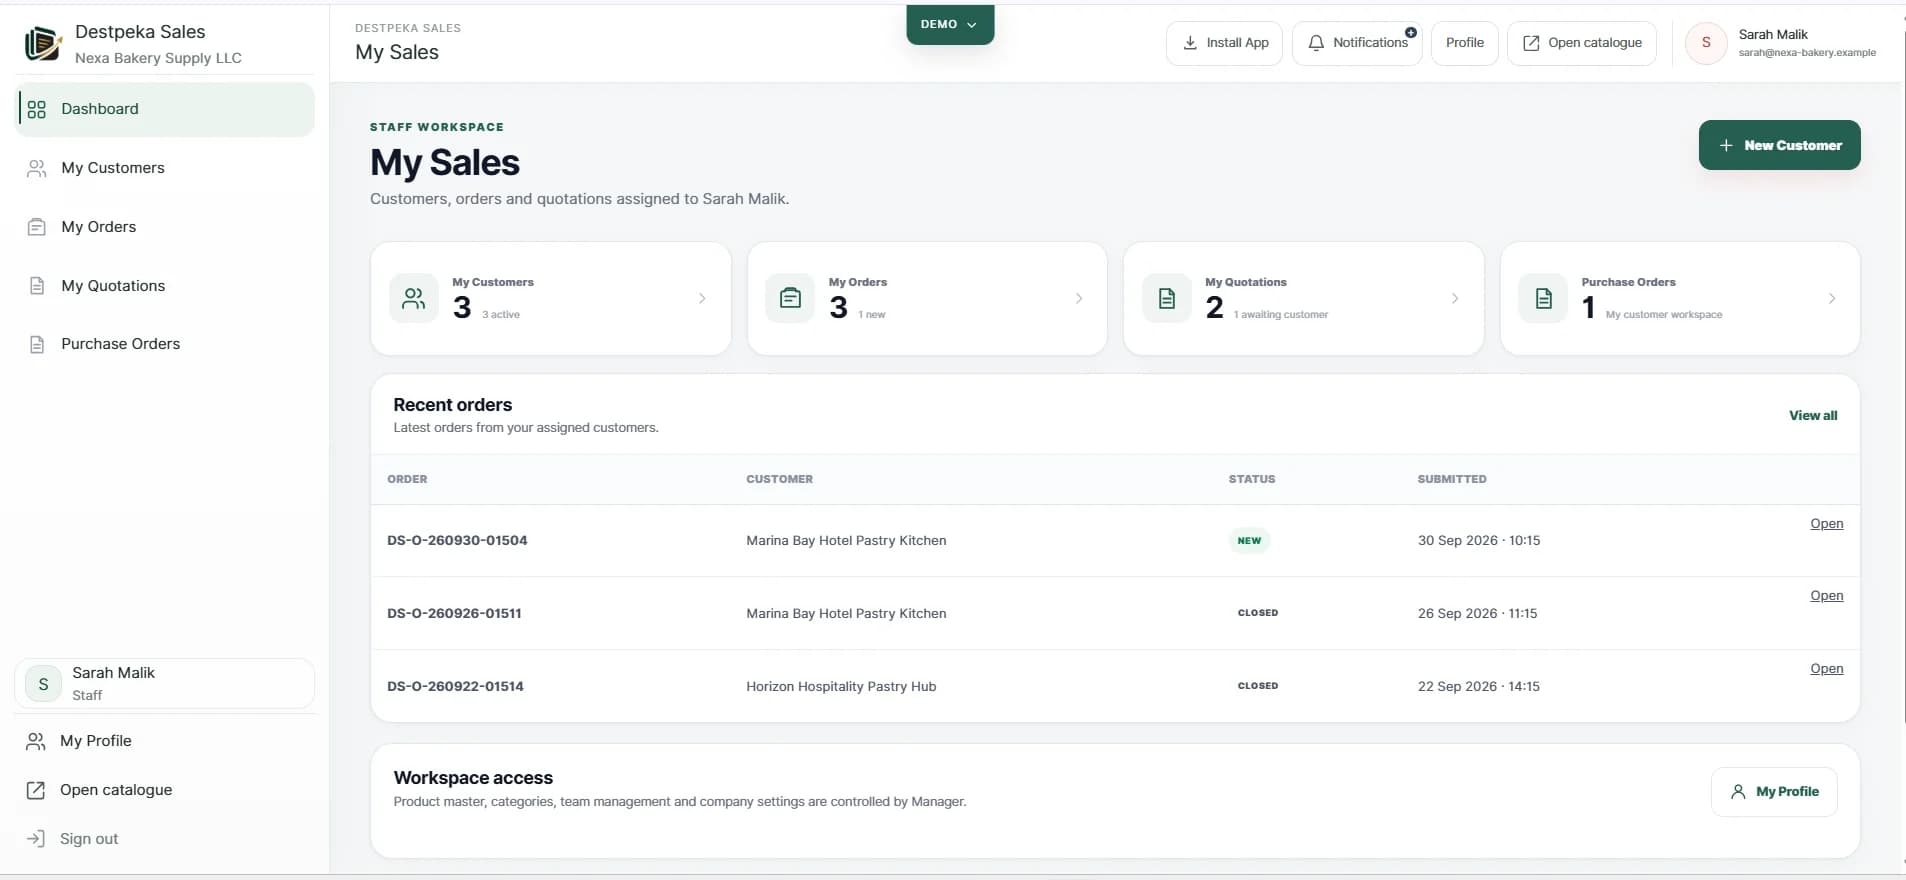
Task: Click the Sarah Malik Staff user card in sidebar
Action: (165, 684)
